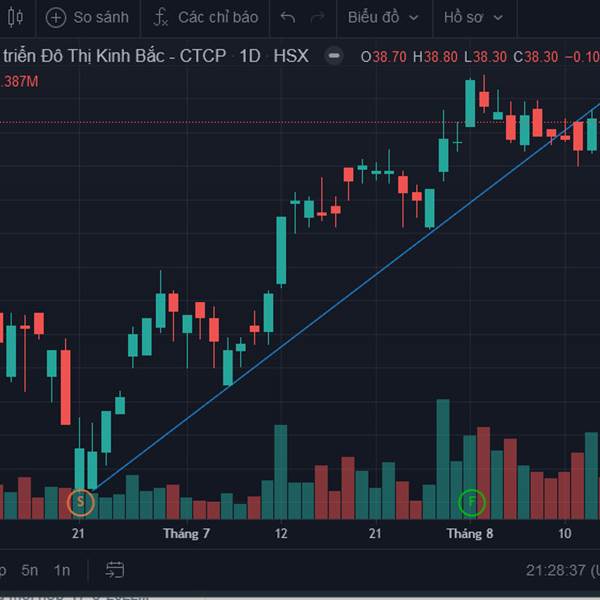Click the So sánh compare plus icon
The image size is (600, 600).
coord(56,18)
